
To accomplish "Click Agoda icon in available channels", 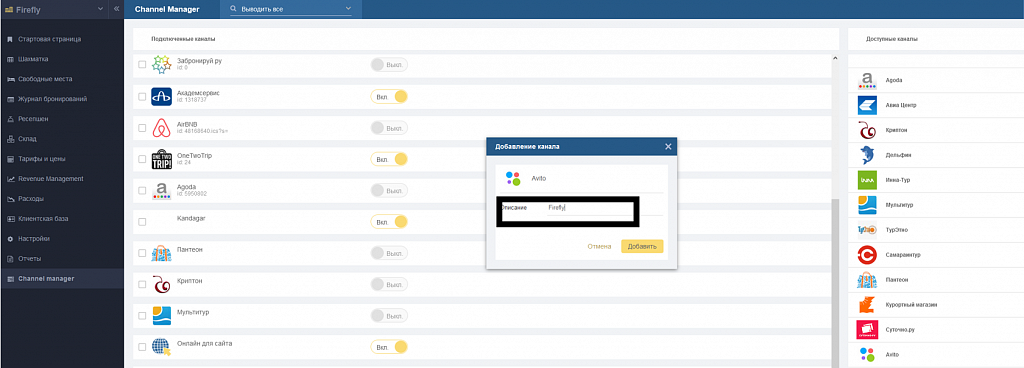I will pos(867,81).
